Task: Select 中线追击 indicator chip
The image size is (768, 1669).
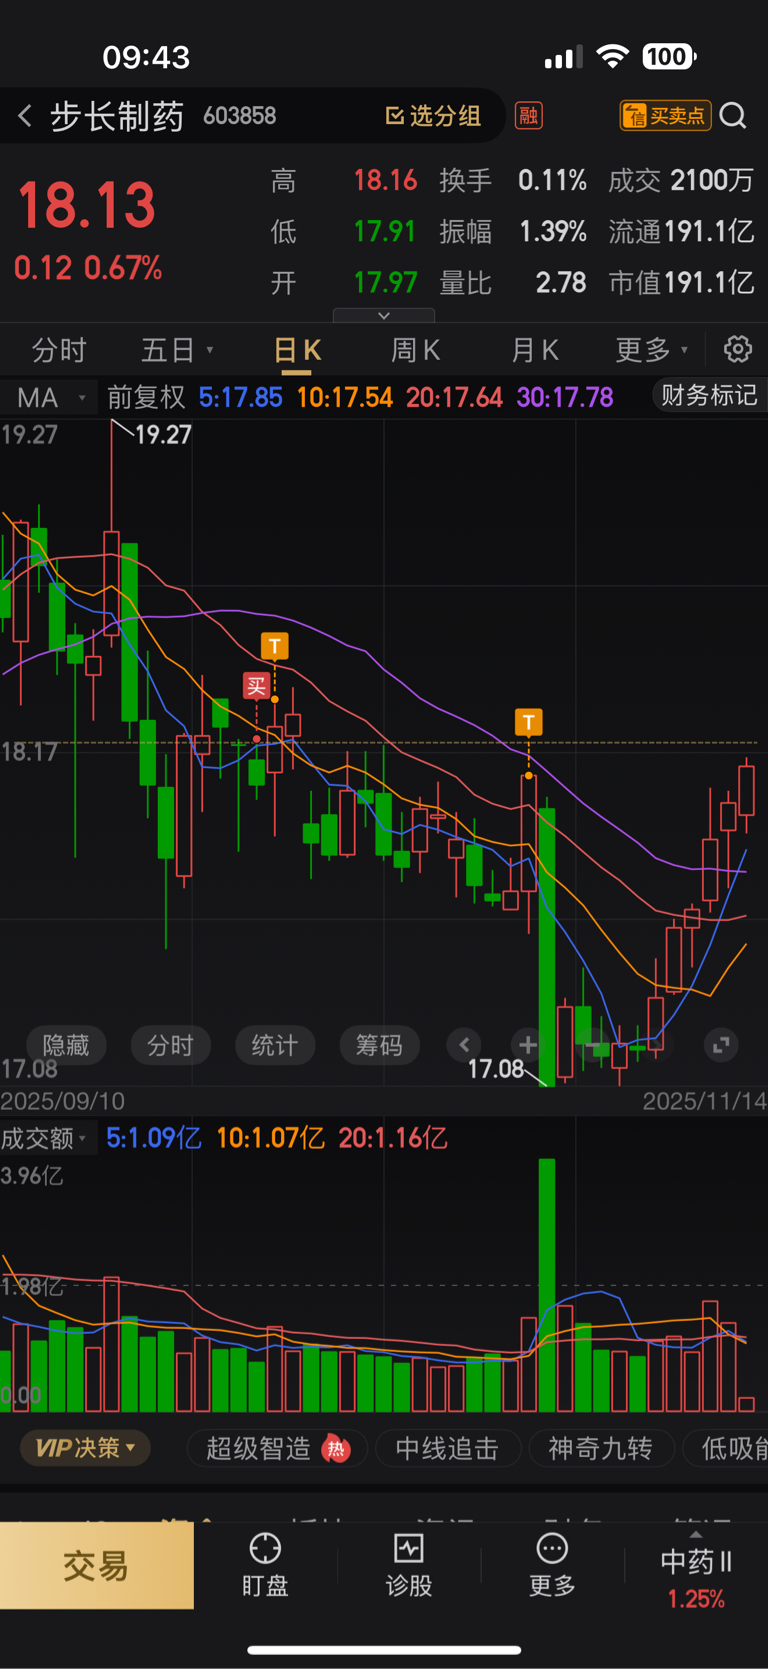Action: pos(447,1448)
